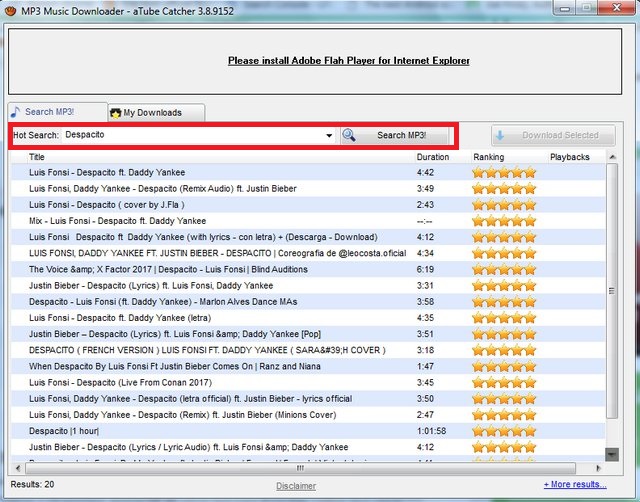Click the aTube Catcher app icon in title bar
640x502 pixels.
pos(12,9)
